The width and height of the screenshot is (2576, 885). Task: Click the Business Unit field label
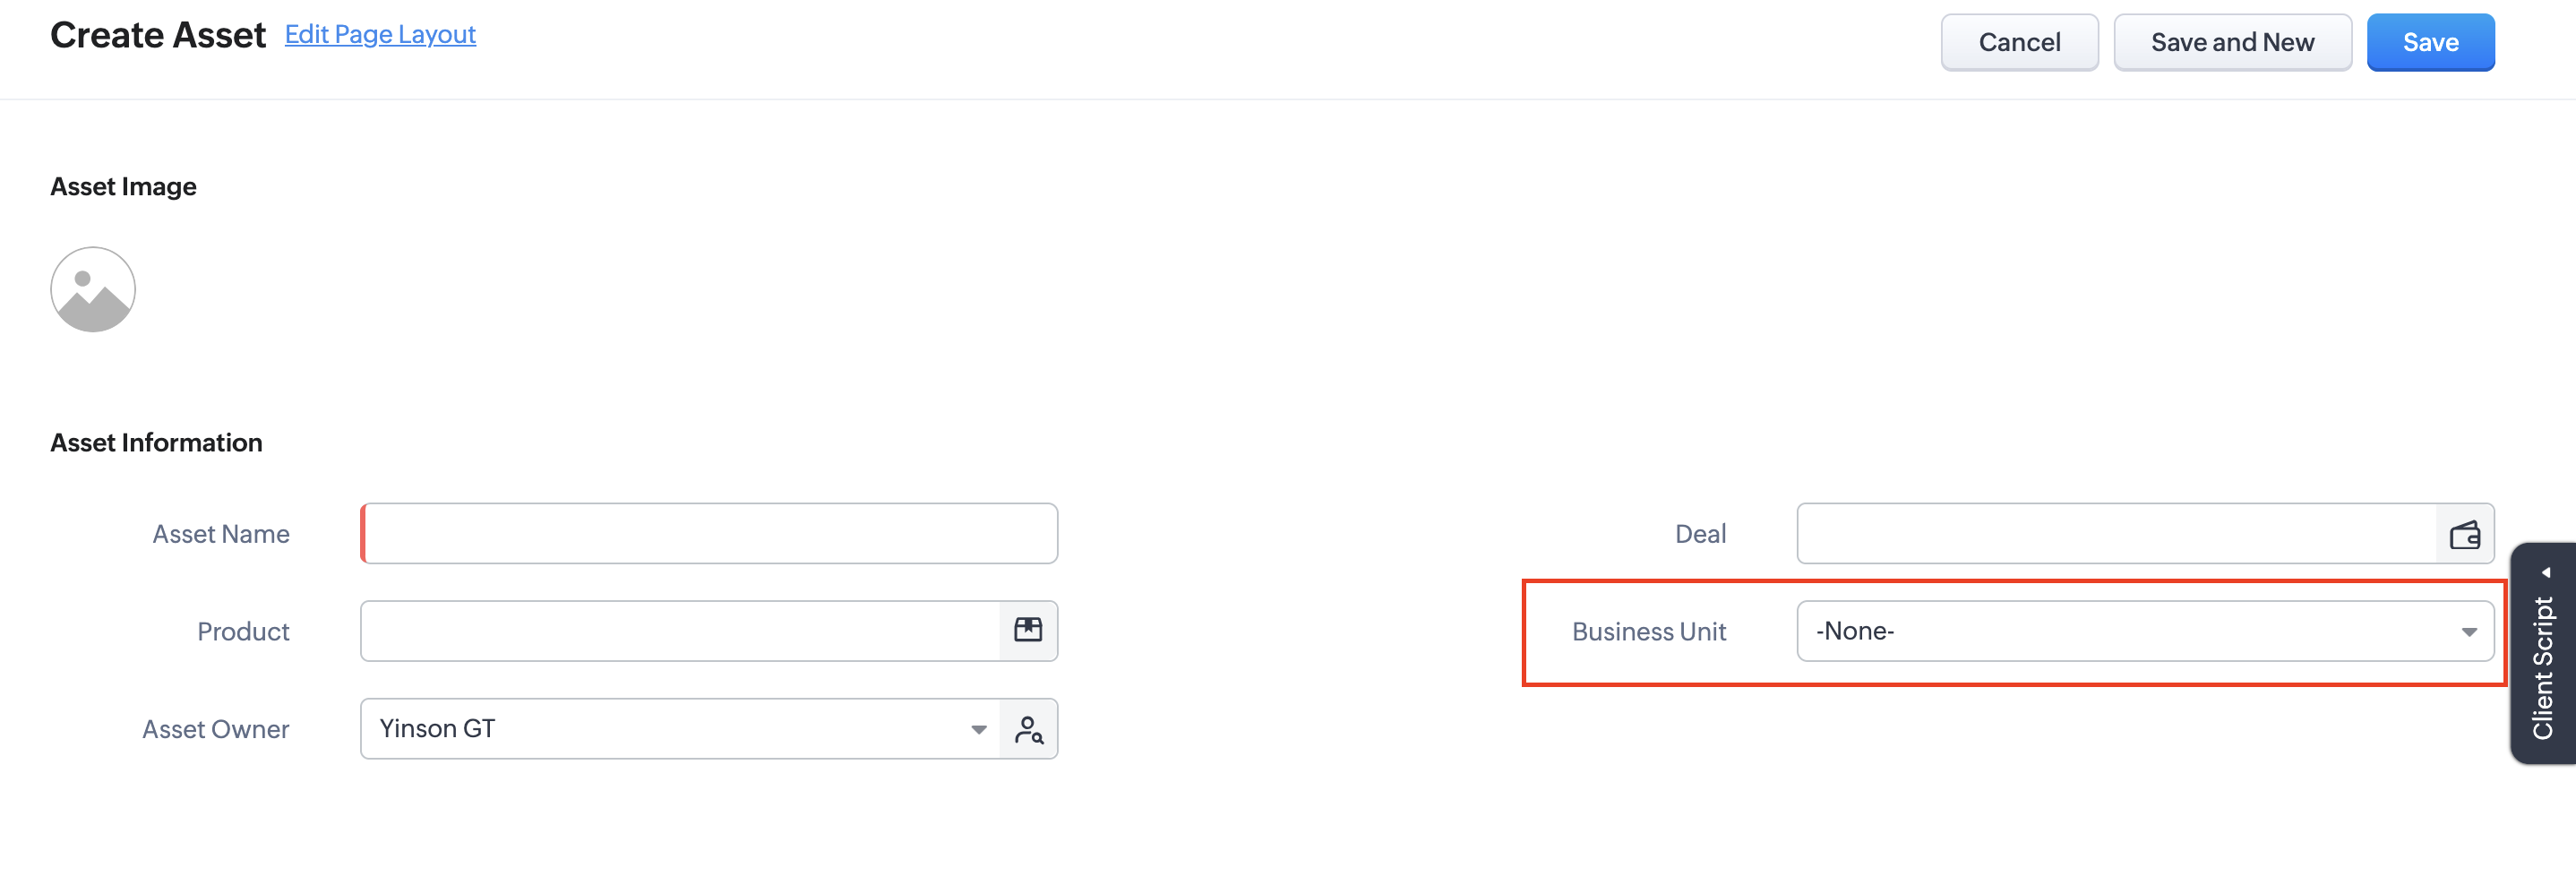[1648, 632]
